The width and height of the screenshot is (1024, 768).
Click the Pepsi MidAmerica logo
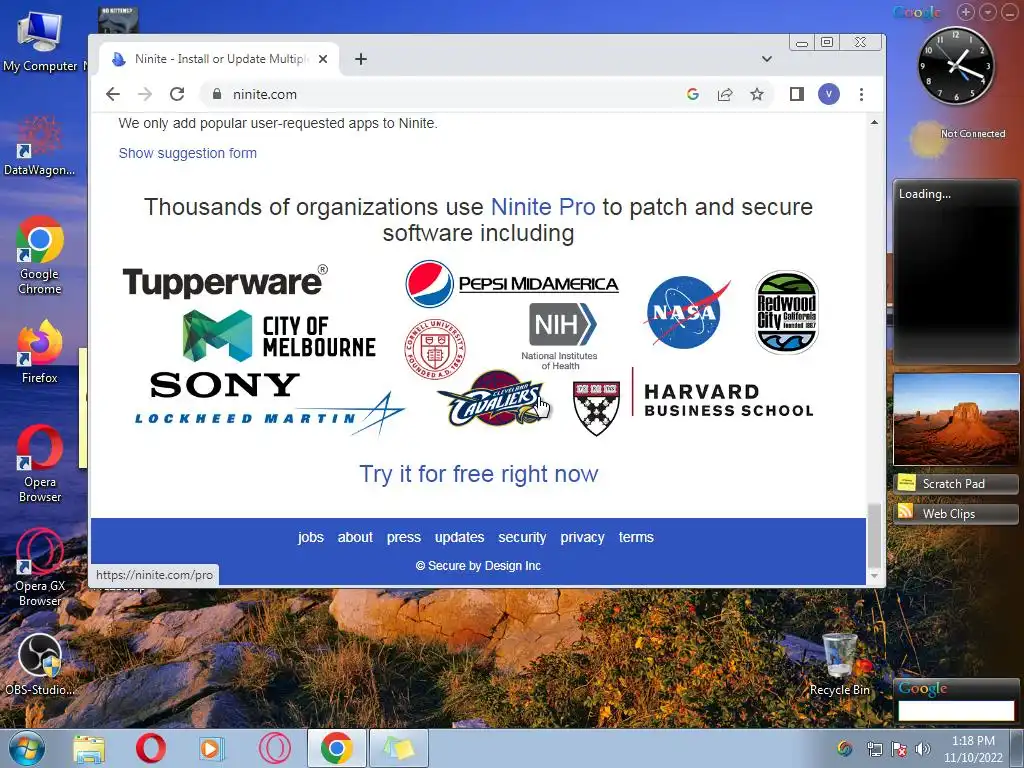pyautogui.click(x=511, y=283)
